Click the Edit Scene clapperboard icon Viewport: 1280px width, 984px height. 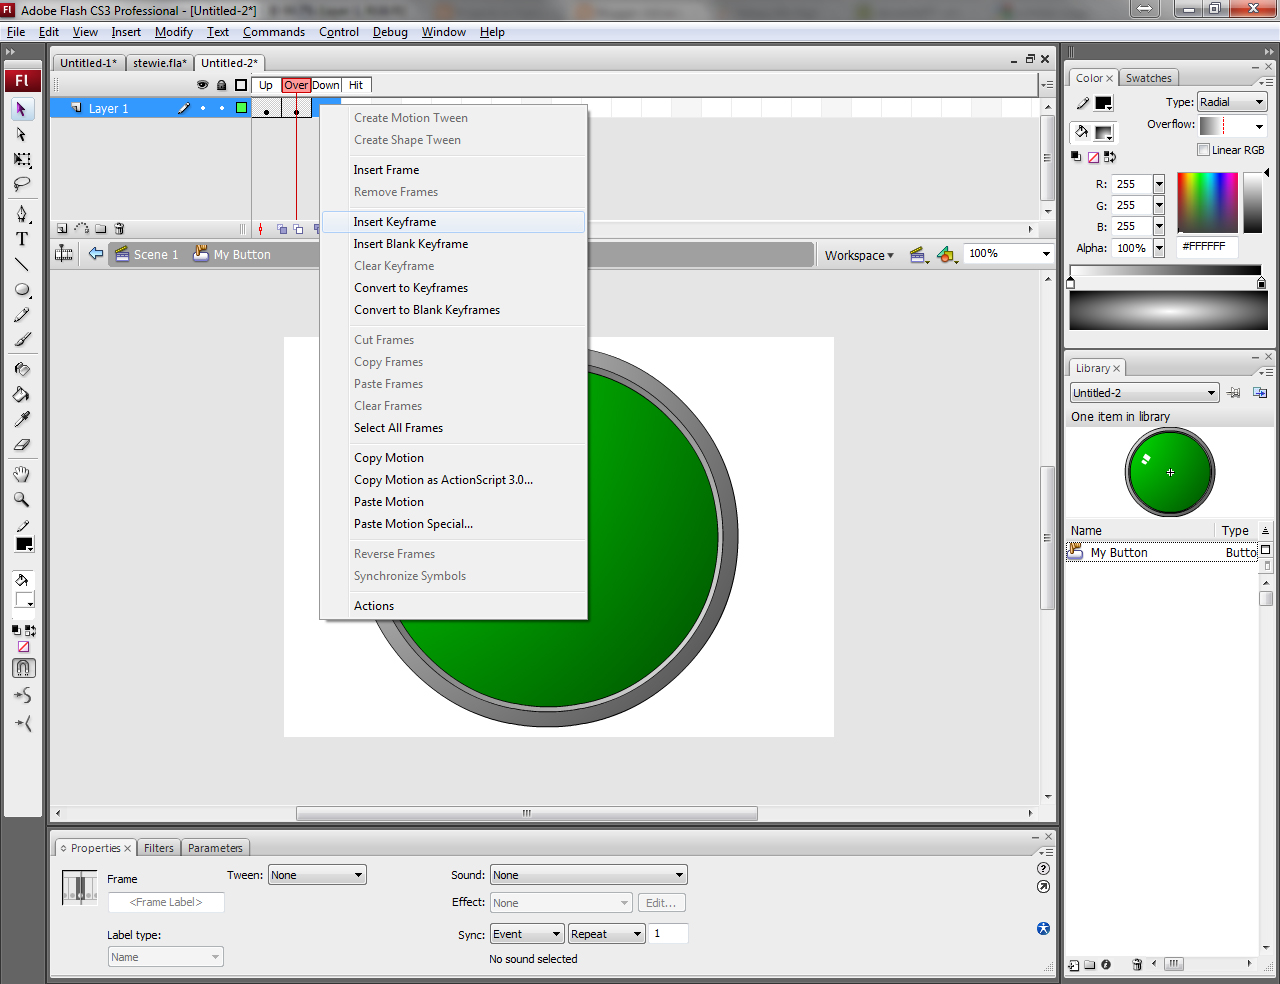pyautogui.click(x=918, y=255)
